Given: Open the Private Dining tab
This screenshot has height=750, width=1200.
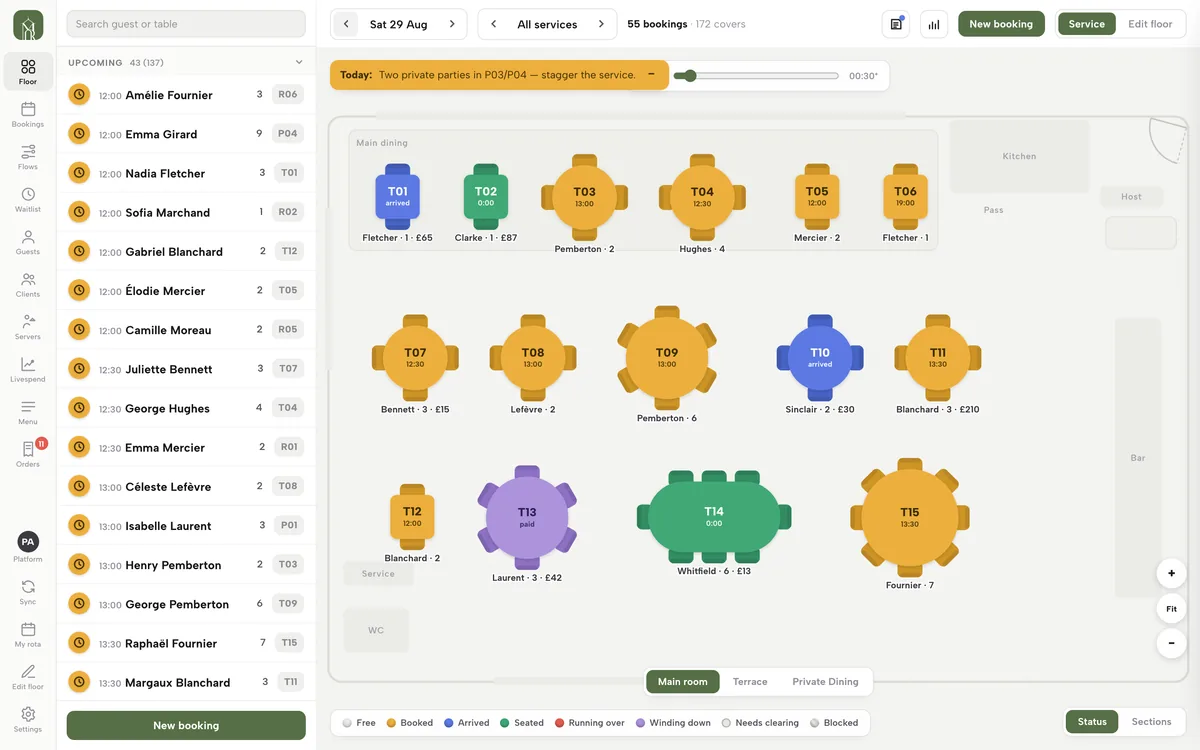Looking at the screenshot, I should pyautogui.click(x=825, y=682).
